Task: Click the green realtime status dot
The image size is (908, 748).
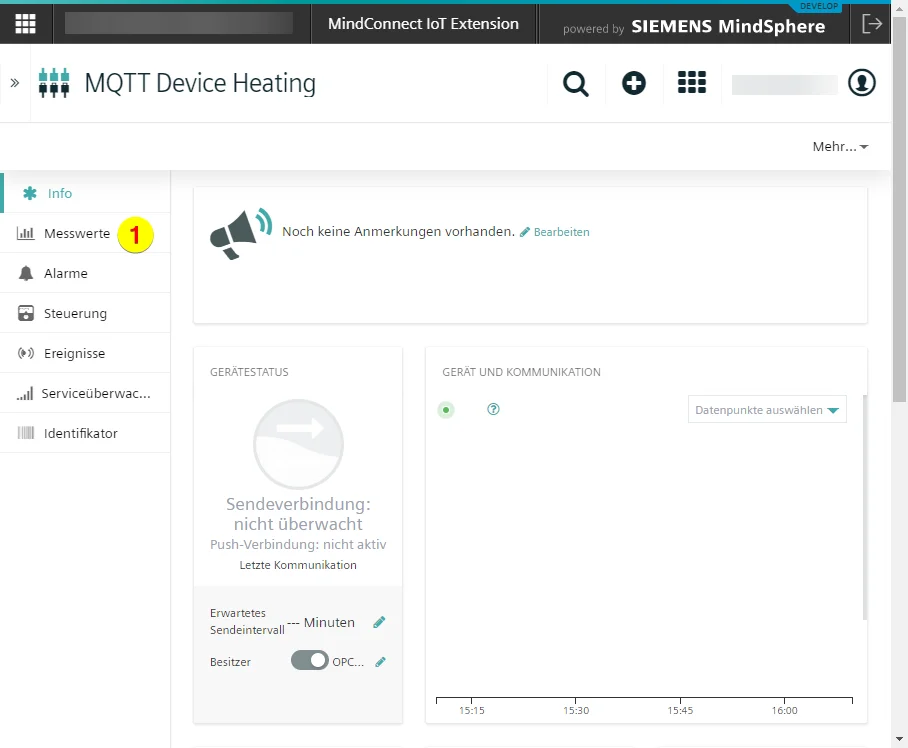Action: (x=446, y=410)
